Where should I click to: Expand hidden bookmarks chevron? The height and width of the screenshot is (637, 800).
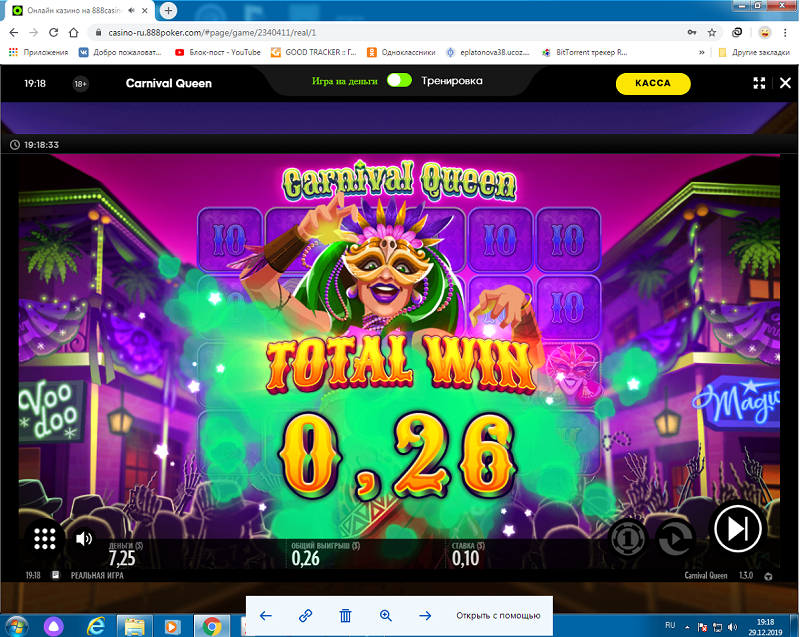[702, 52]
